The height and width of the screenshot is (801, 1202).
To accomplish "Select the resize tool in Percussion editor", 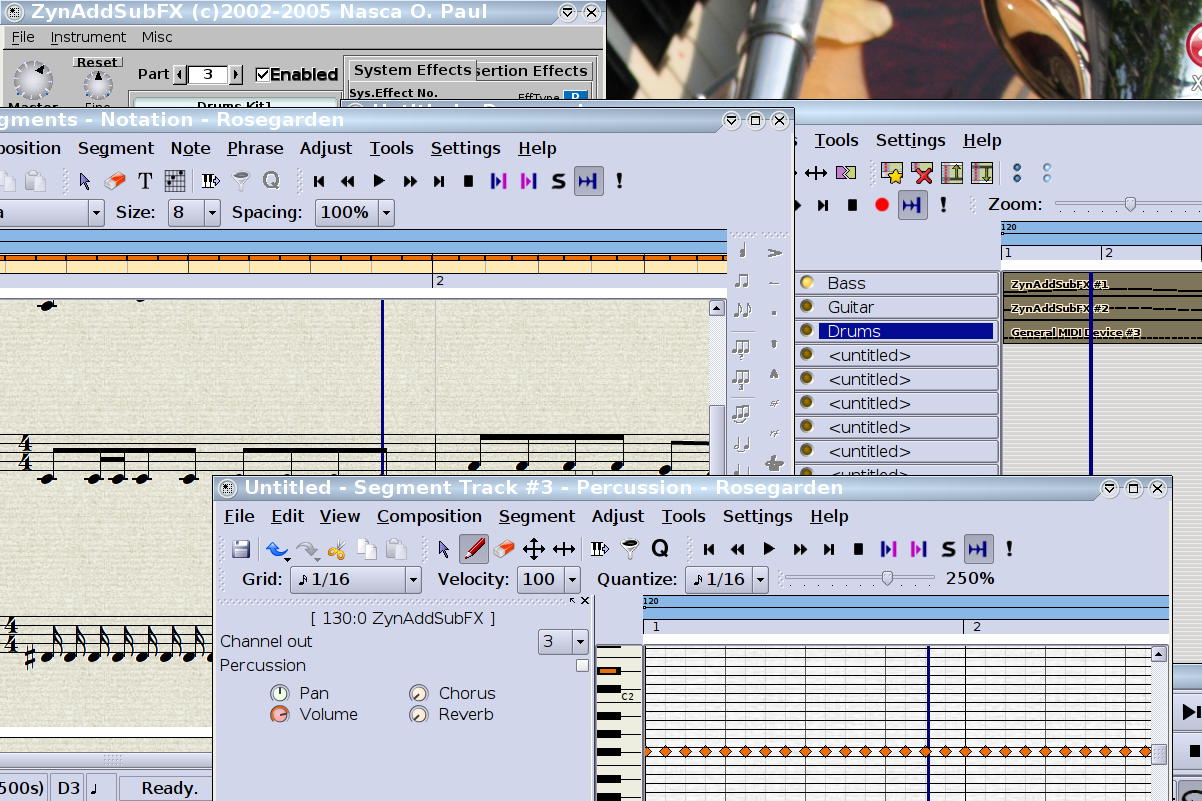I will click(x=564, y=549).
